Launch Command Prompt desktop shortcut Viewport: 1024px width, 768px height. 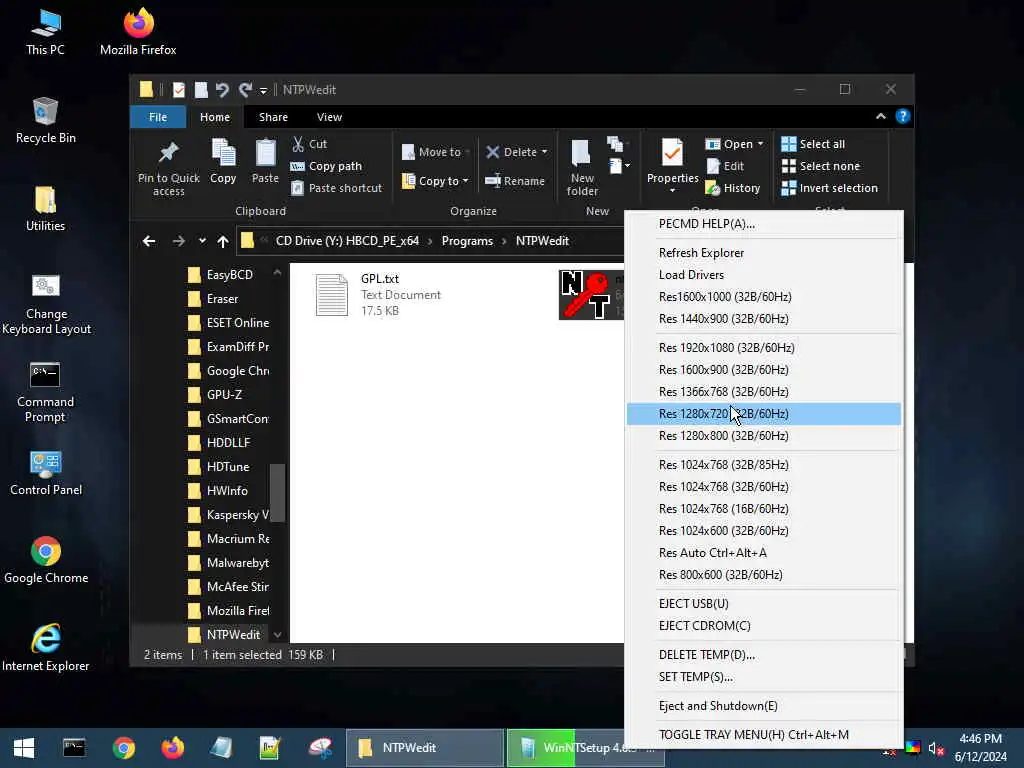click(45, 392)
